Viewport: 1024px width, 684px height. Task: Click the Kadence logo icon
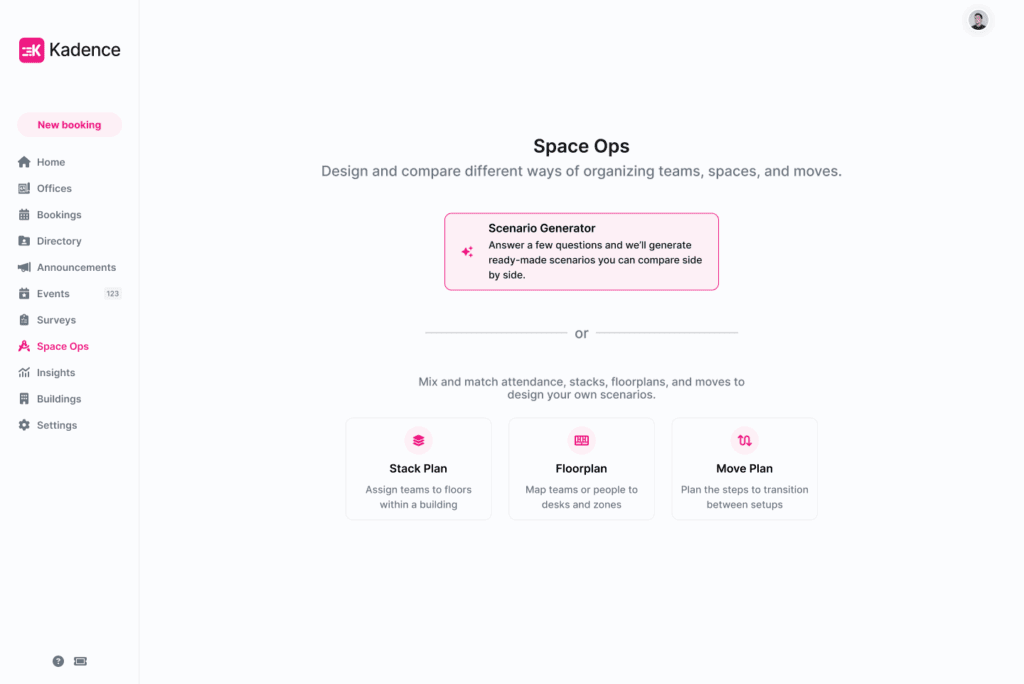[x=32, y=50]
